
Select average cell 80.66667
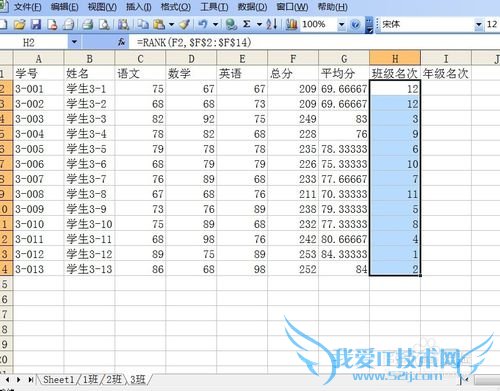tap(344, 239)
